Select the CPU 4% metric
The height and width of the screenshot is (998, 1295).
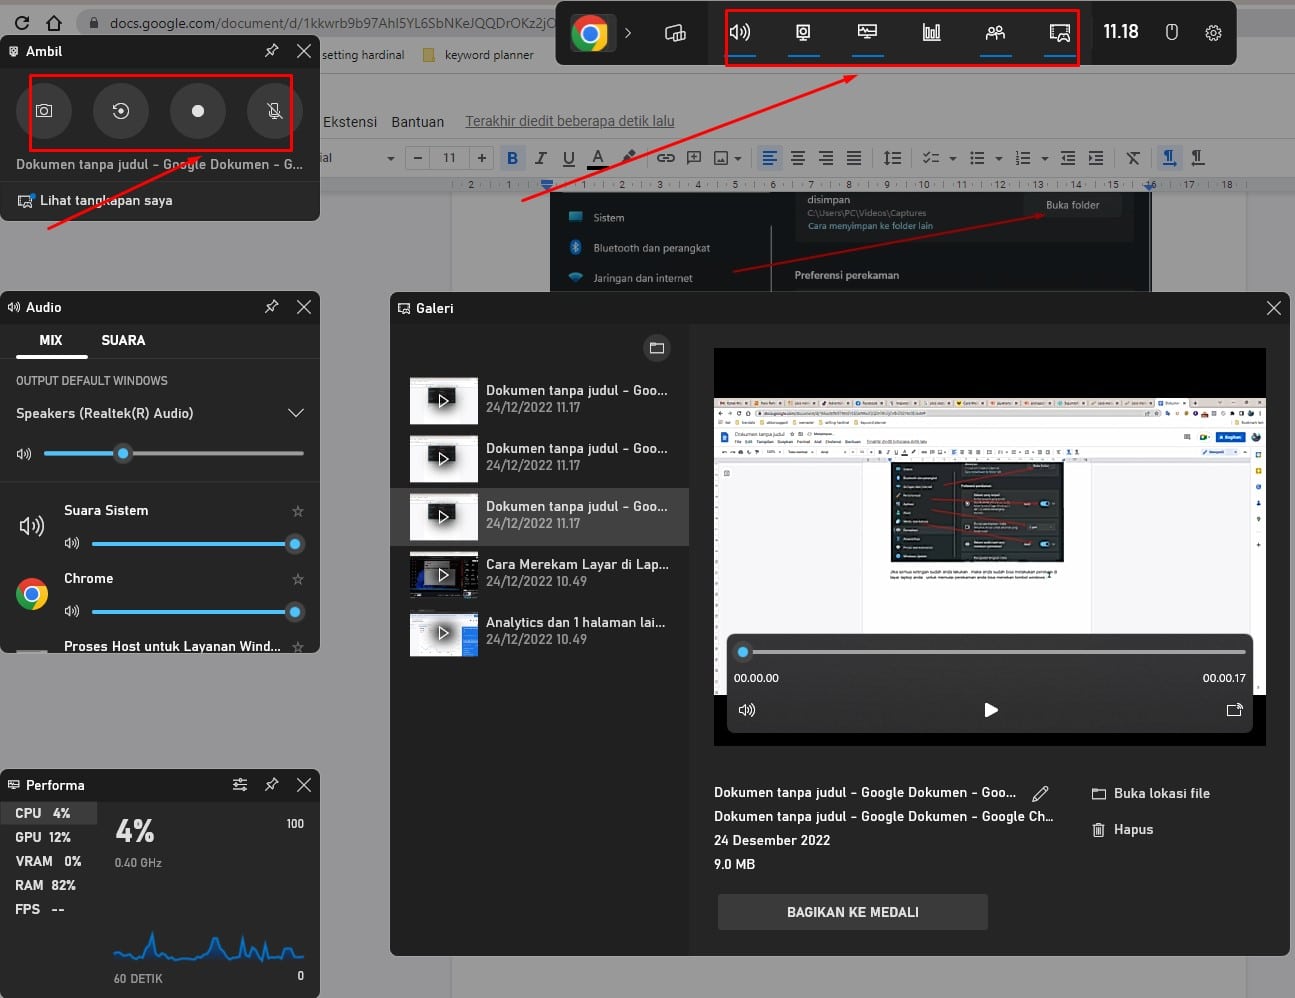(x=49, y=813)
